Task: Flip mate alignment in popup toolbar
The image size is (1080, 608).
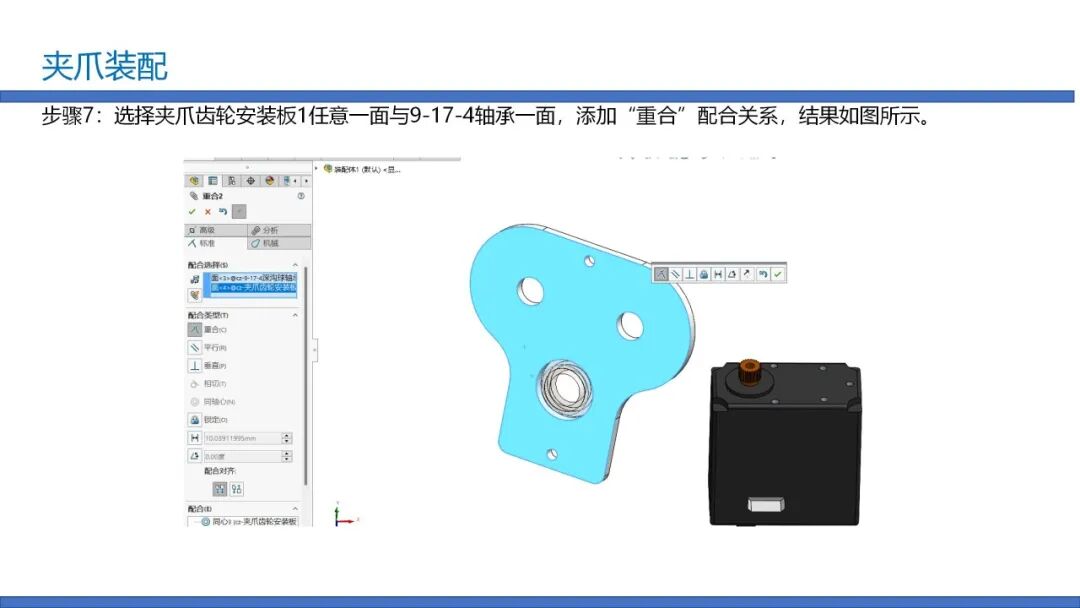Action: click(x=747, y=274)
